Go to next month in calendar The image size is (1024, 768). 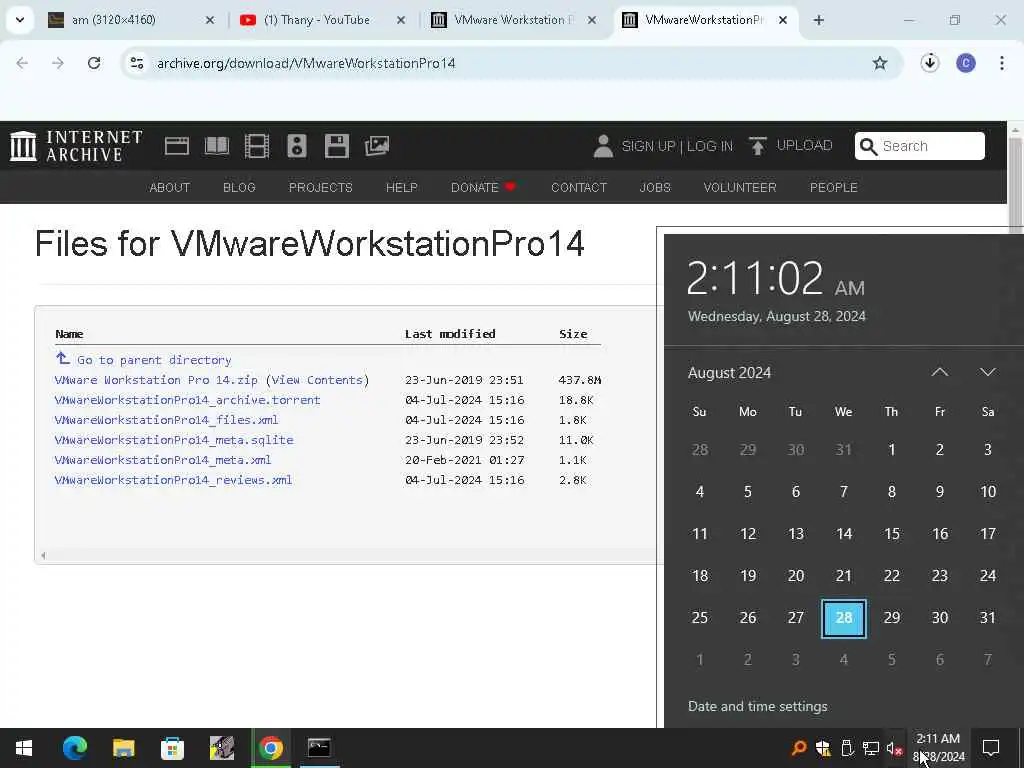[x=987, y=372]
